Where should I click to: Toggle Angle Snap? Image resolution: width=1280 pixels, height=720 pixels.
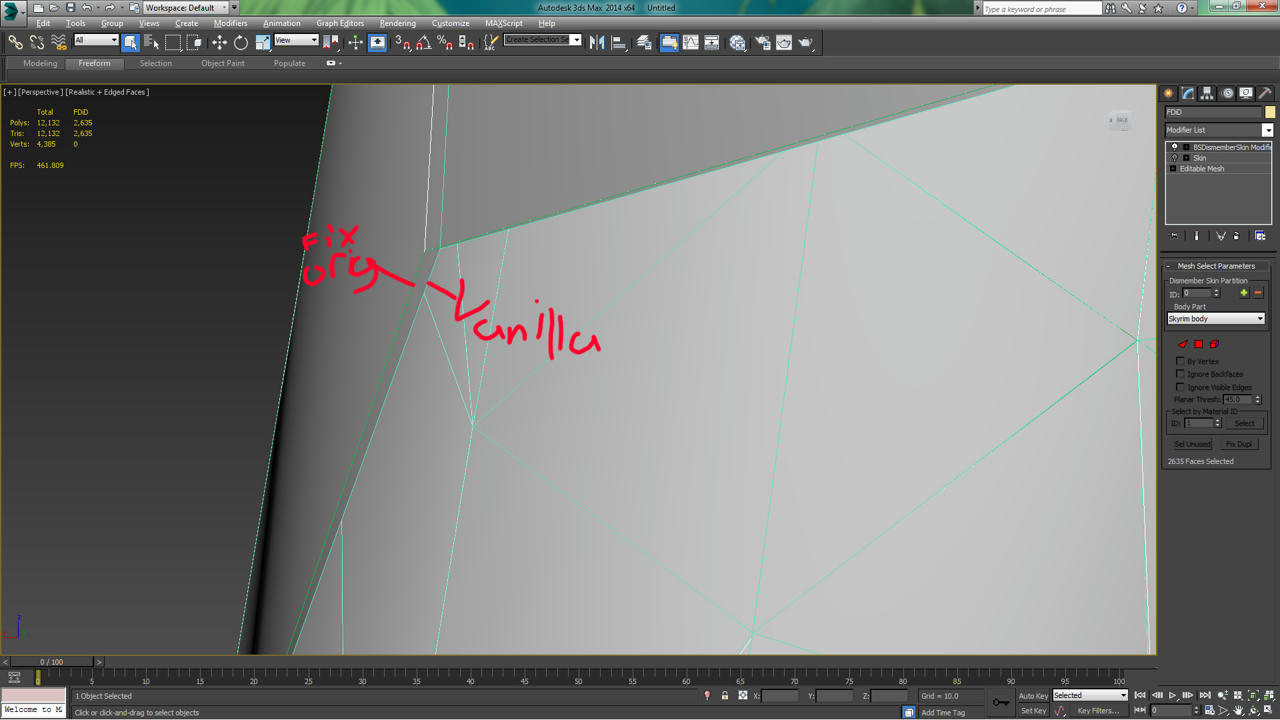[423, 42]
